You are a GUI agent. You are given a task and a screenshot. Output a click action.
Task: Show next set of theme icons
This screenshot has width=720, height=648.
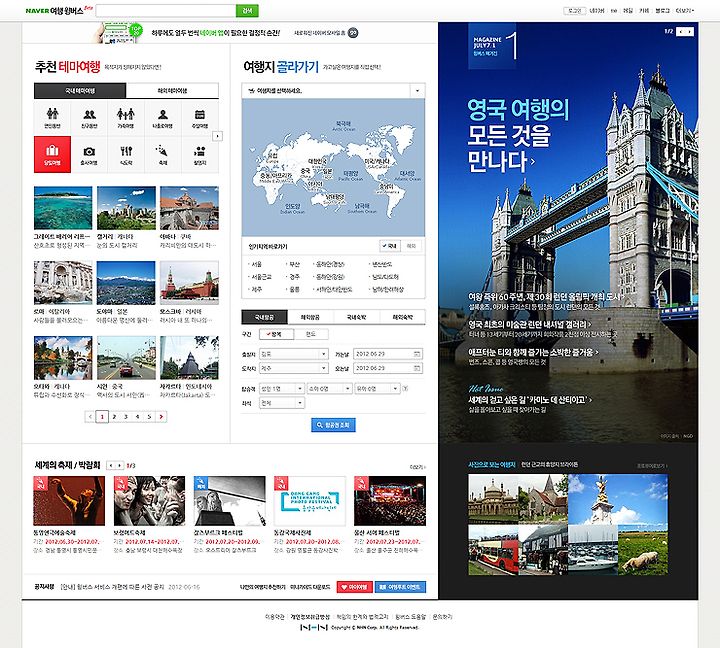tap(218, 136)
